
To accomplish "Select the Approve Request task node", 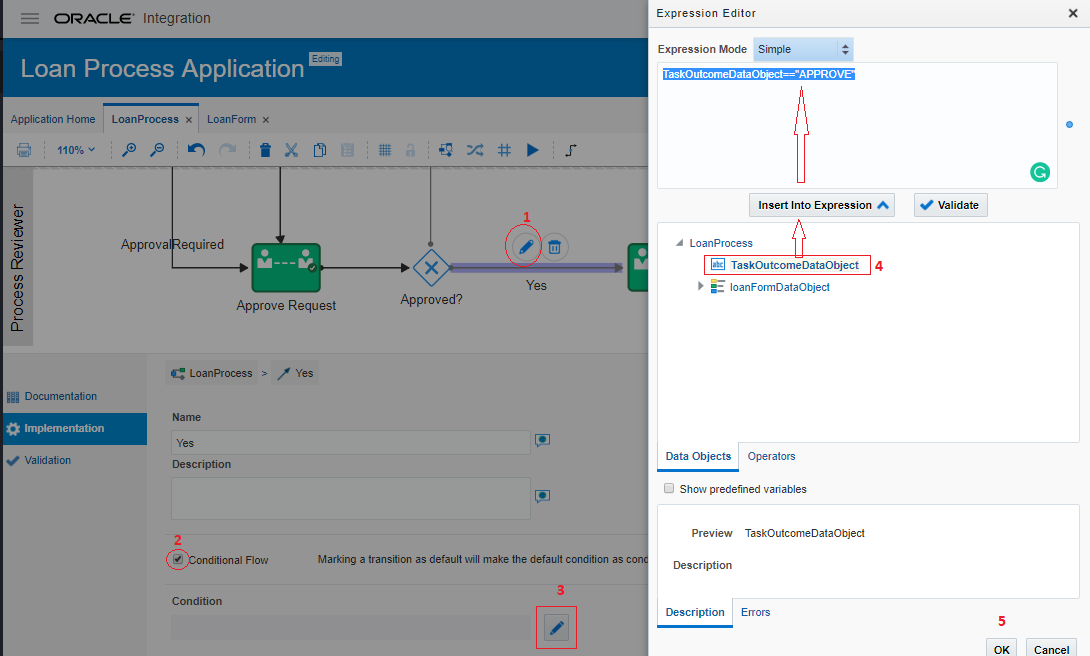I will click(286, 268).
